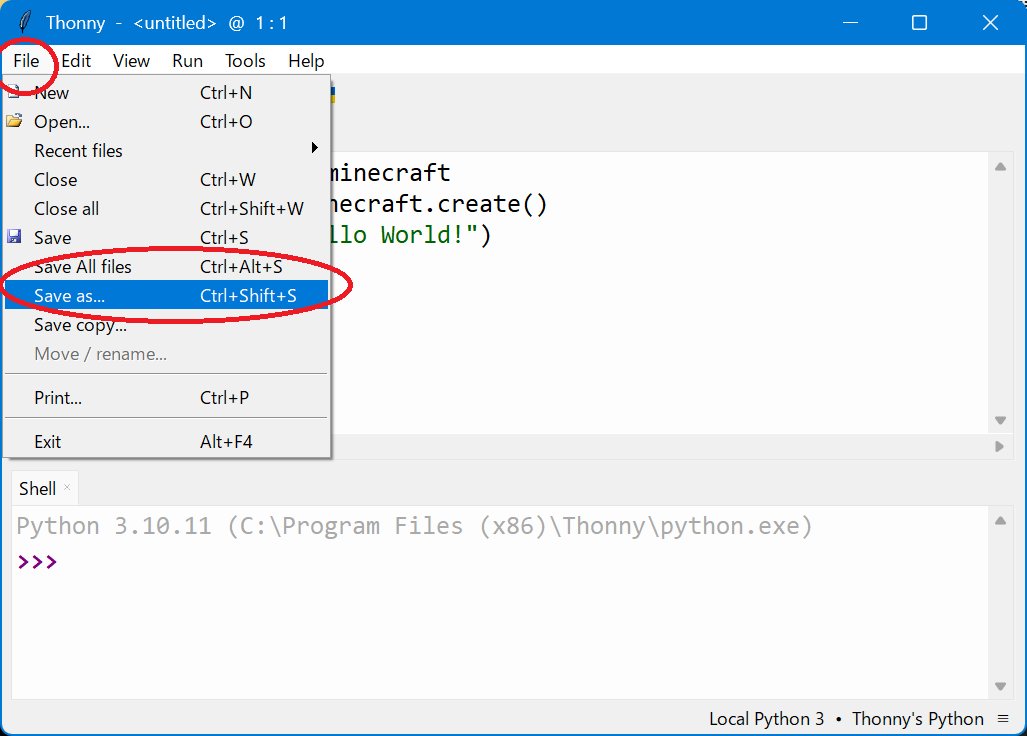Choose Exit from the File menu
The image size is (1027, 736).
[166, 441]
